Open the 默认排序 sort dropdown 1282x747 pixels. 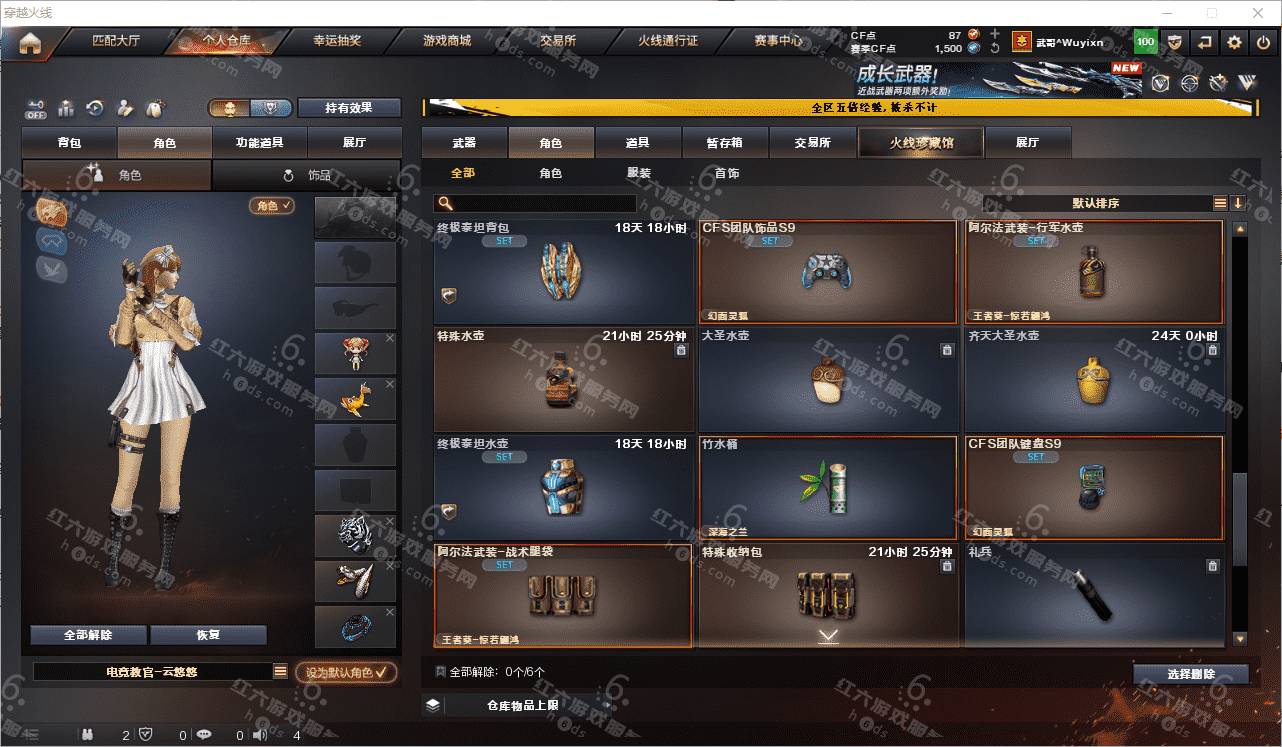coord(1096,203)
